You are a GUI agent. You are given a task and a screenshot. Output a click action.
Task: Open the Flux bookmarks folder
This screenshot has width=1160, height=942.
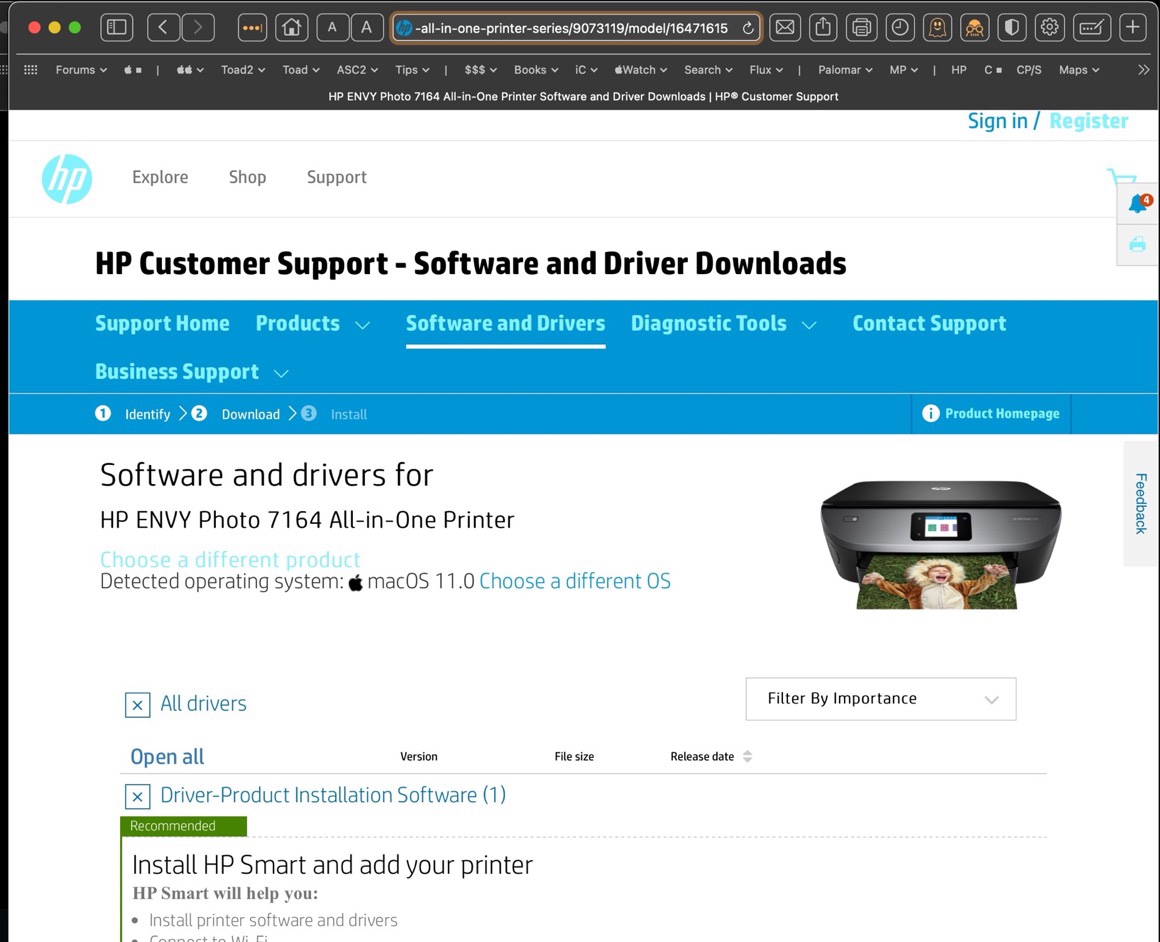[x=766, y=70]
